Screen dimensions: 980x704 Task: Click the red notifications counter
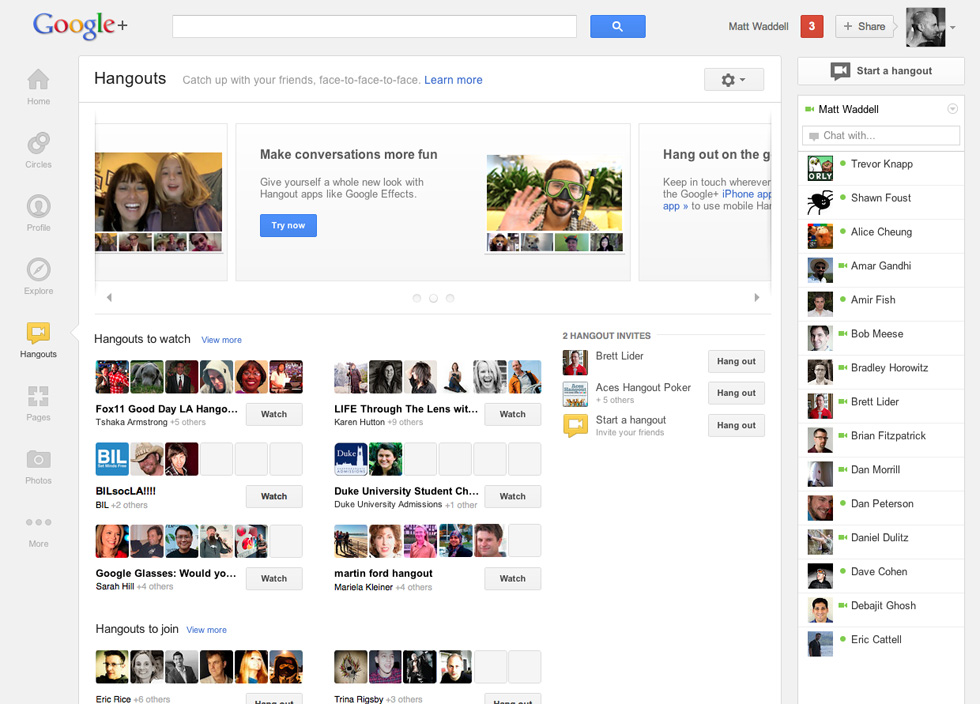pyautogui.click(x=812, y=27)
